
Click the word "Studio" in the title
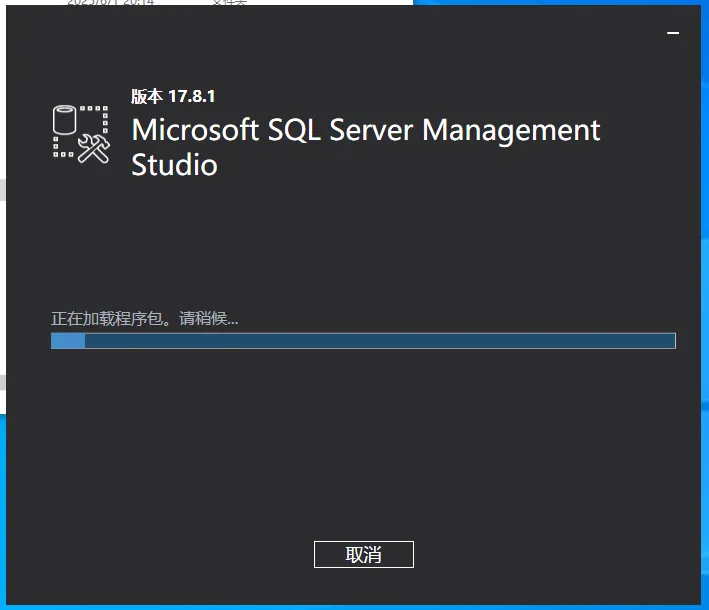pos(174,164)
